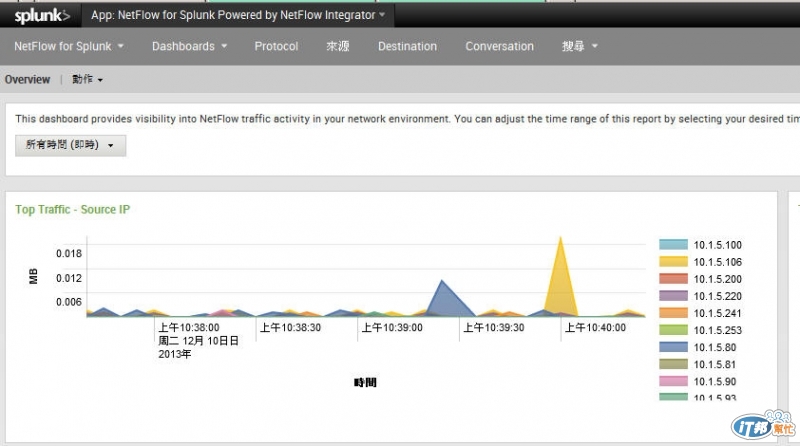Click the green 10.1.5.253 legend swatch

[673, 330]
